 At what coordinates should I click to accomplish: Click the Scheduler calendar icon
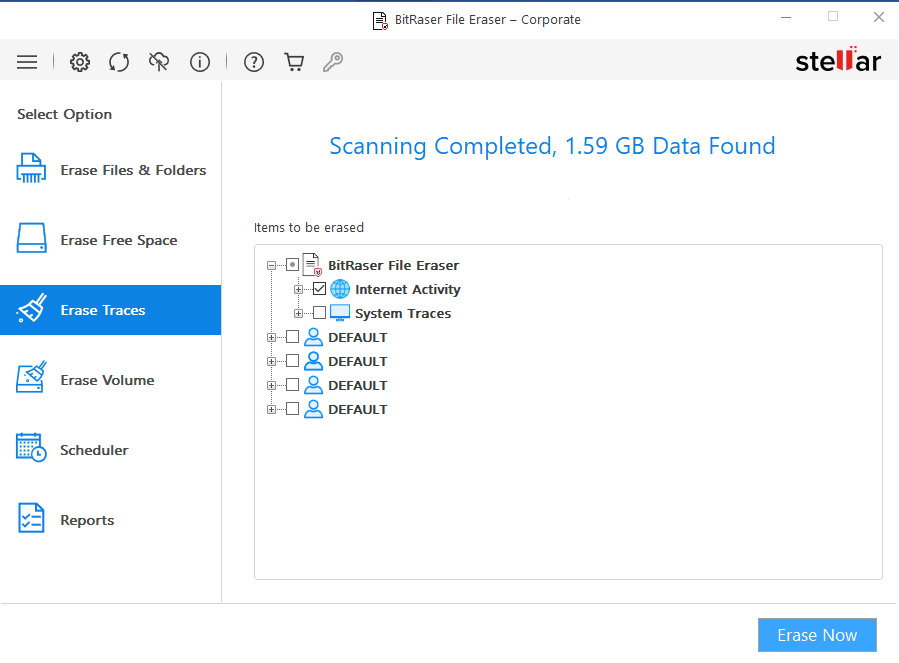point(31,448)
